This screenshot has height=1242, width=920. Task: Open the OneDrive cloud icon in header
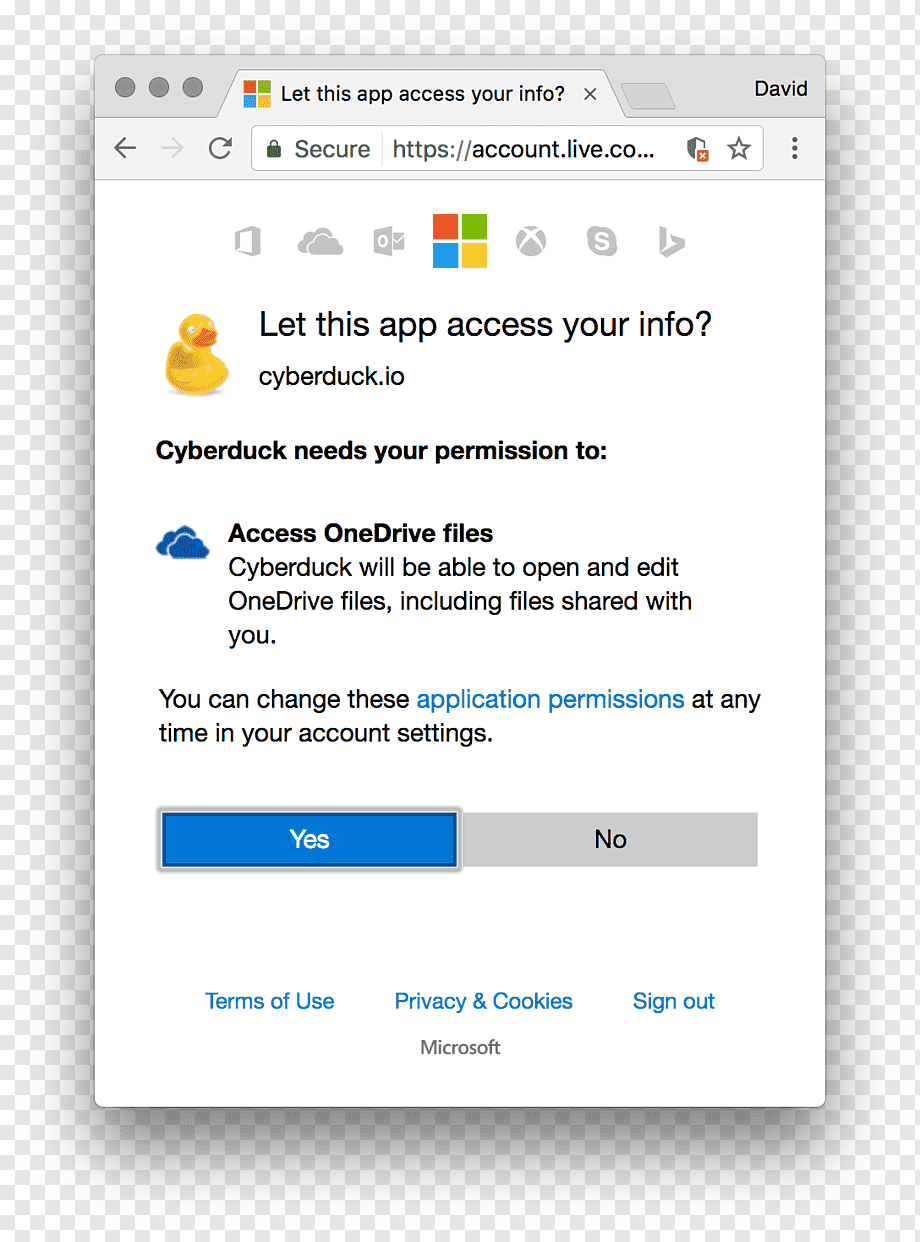click(320, 242)
